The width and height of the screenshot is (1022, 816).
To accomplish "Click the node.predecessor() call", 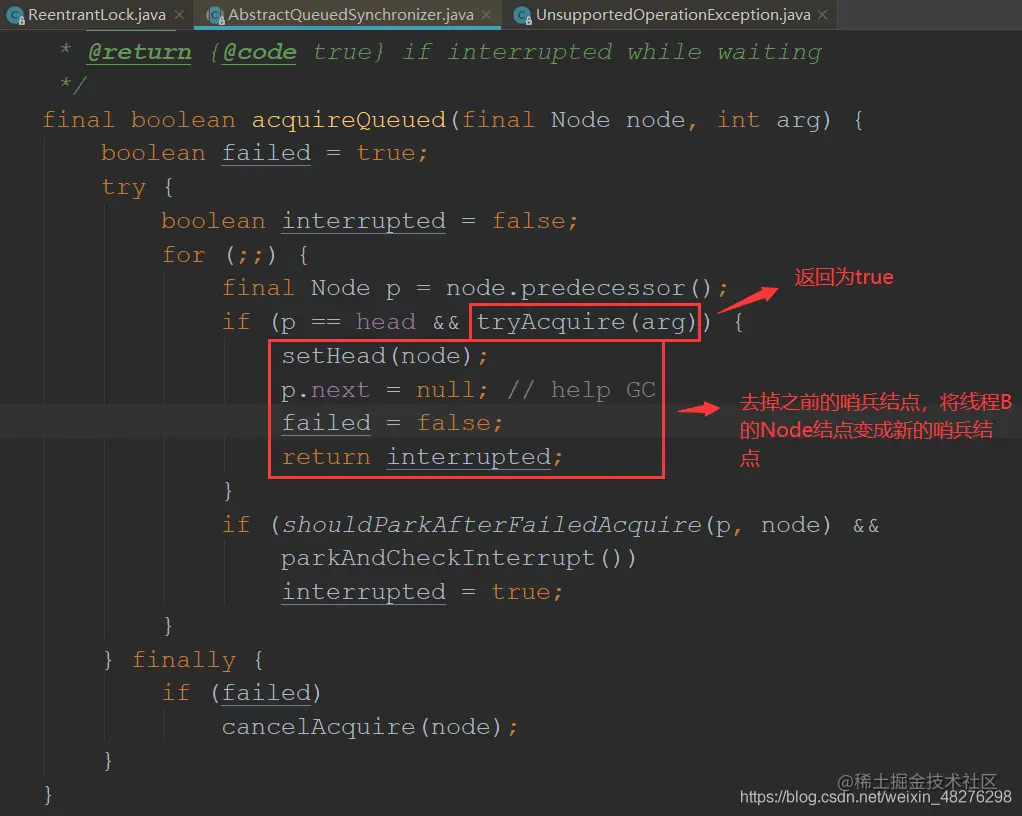I will pos(578,288).
